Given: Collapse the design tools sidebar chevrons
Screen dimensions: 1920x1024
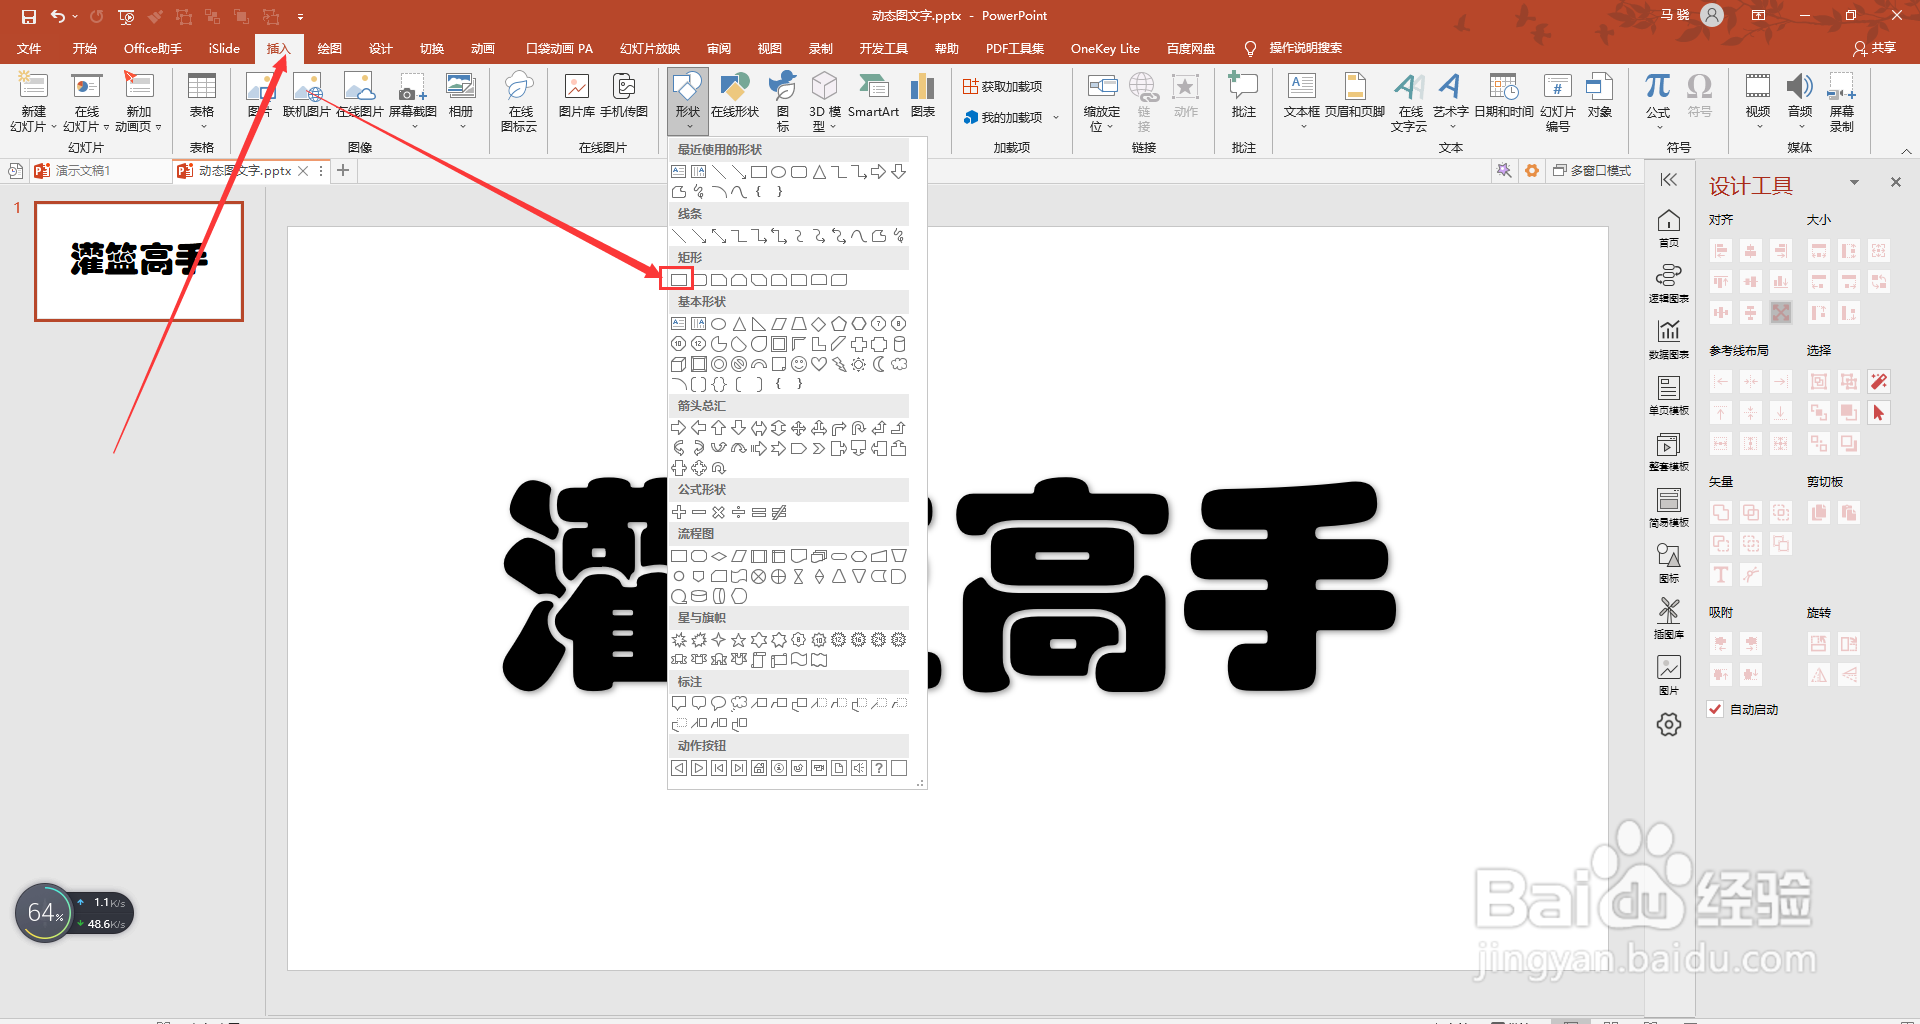Looking at the screenshot, I should coord(1669,180).
